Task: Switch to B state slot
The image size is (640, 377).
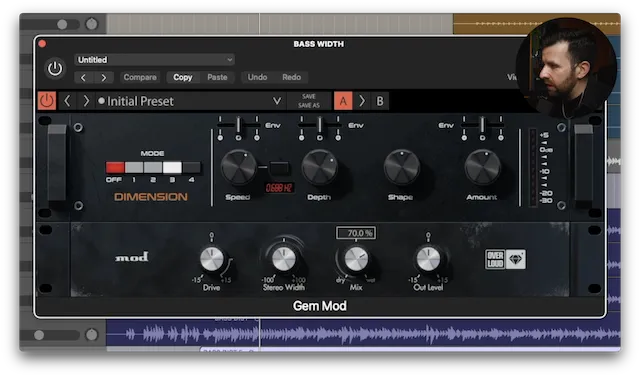Action: [380, 101]
